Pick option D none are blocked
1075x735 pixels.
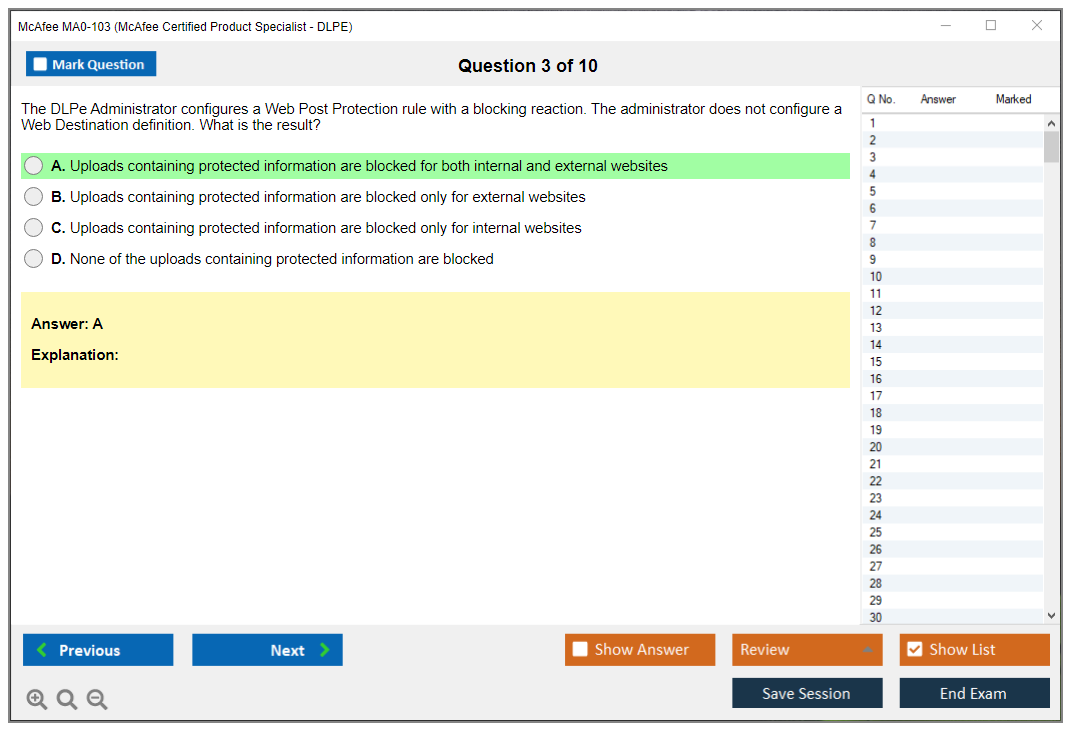tap(34, 259)
